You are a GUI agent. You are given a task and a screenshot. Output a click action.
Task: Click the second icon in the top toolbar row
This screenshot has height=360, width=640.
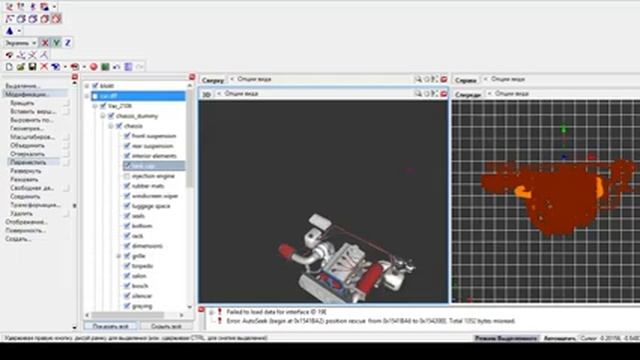(x=21, y=7)
